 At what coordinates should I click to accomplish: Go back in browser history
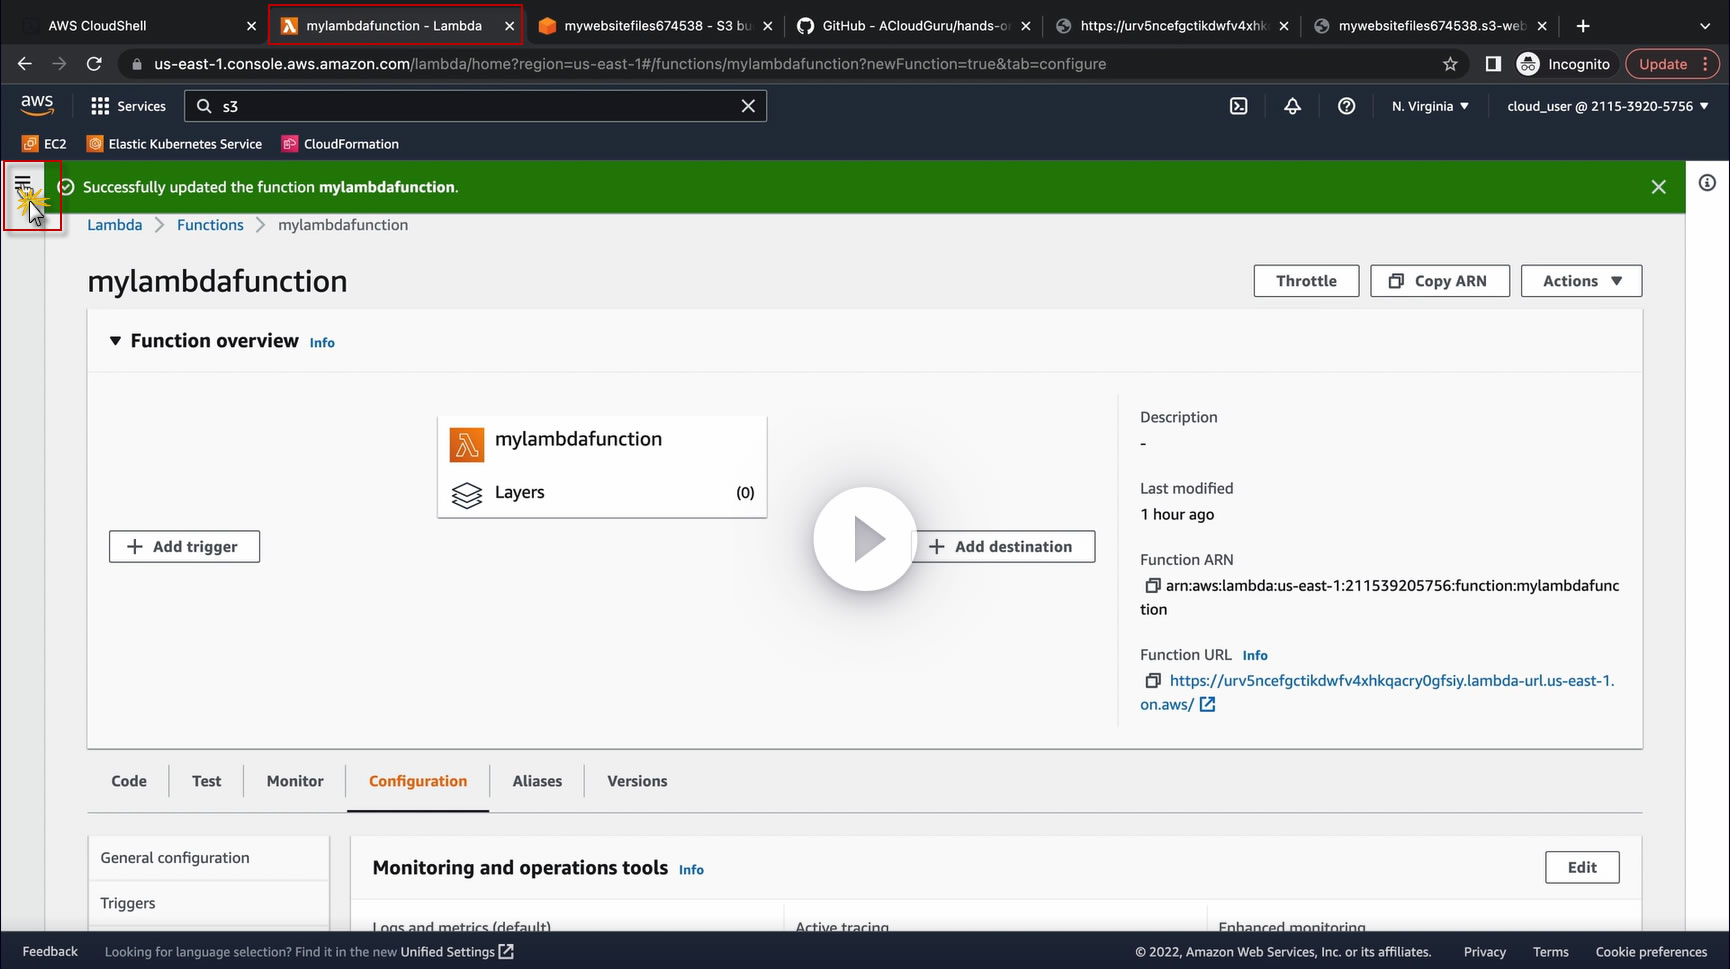click(x=25, y=64)
